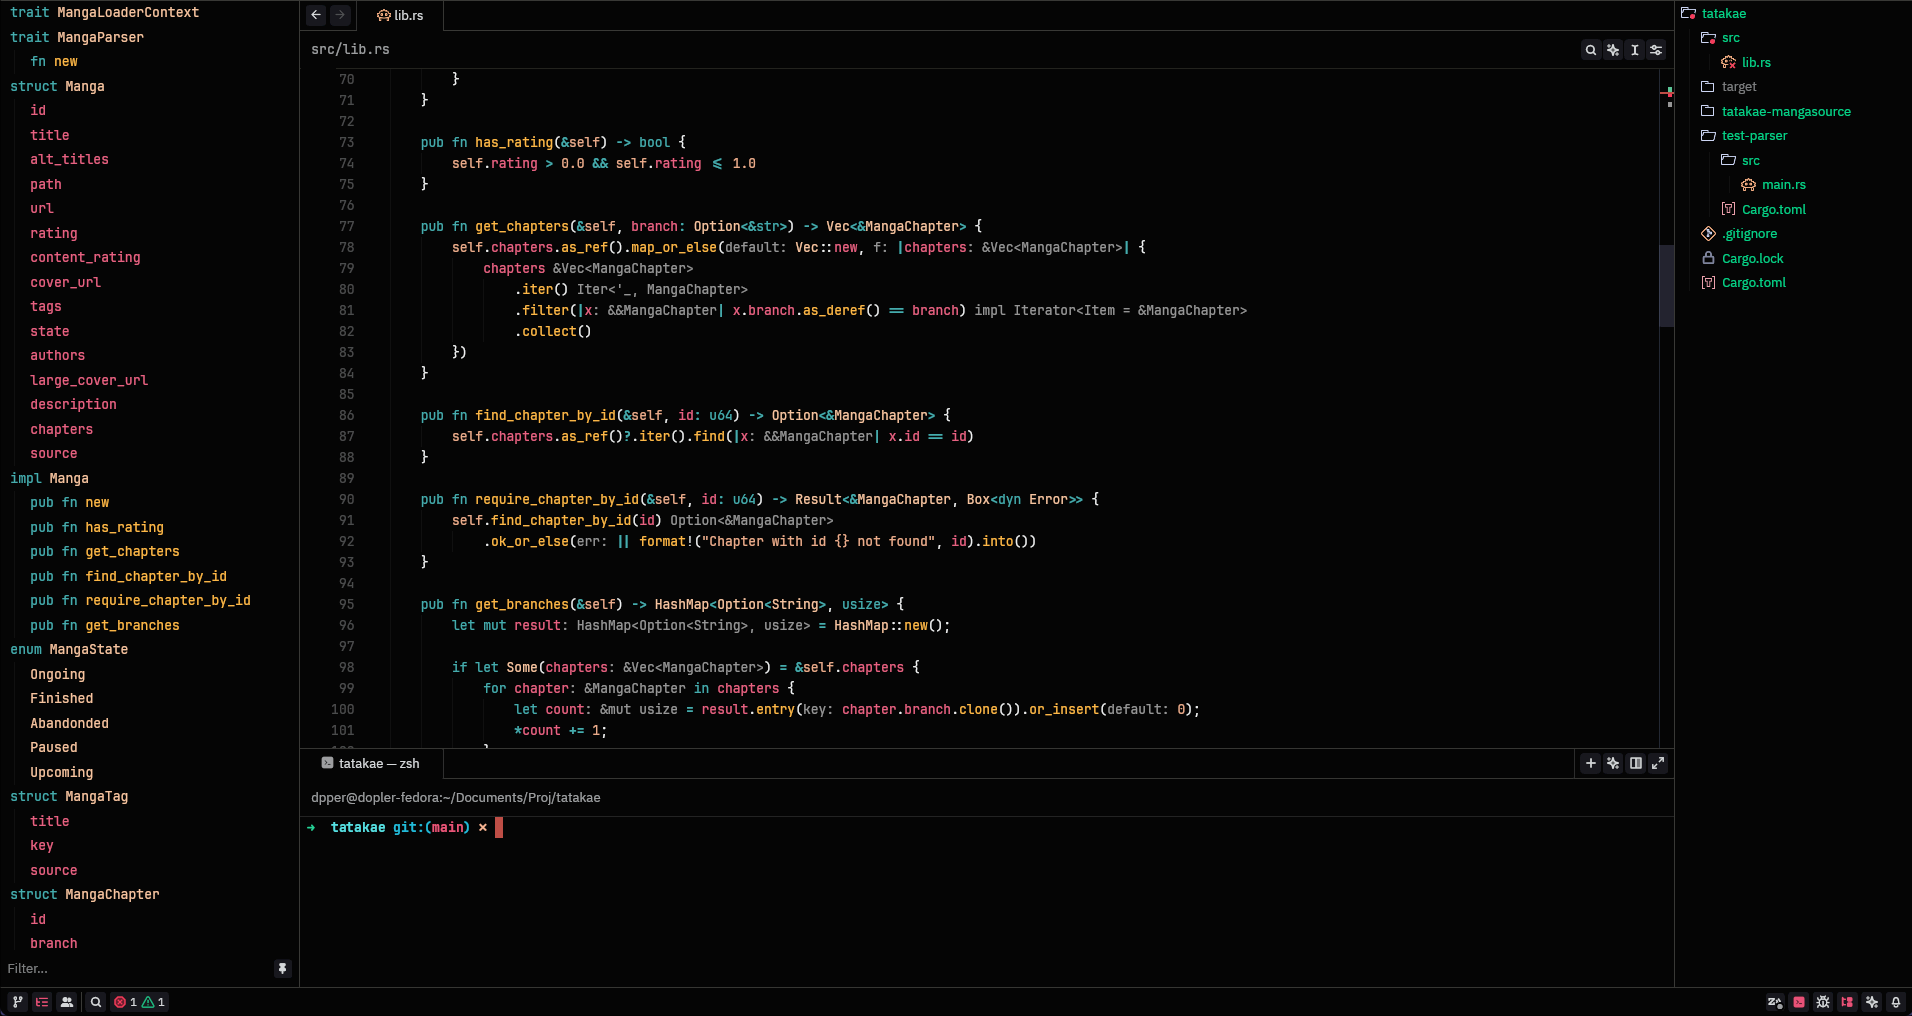The width and height of the screenshot is (1912, 1016).
Task: Maximize the terminal panel with zoom icon
Action: pos(1658,763)
